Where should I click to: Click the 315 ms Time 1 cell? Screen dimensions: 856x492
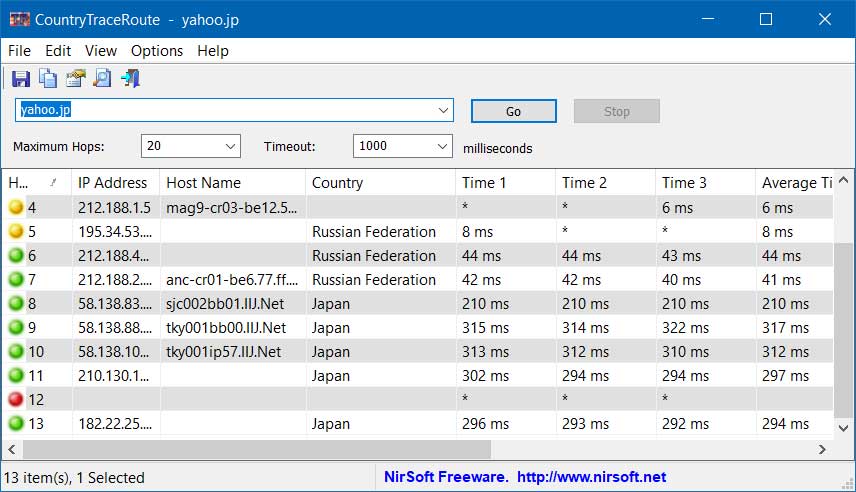pos(485,328)
